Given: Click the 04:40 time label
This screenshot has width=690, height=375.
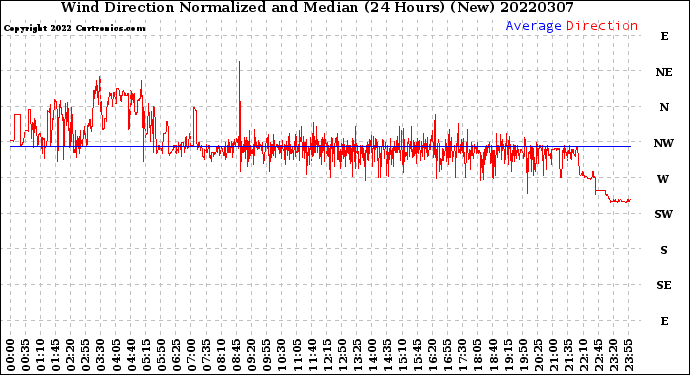Looking at the screenshot, I should (x=131, y=355).
